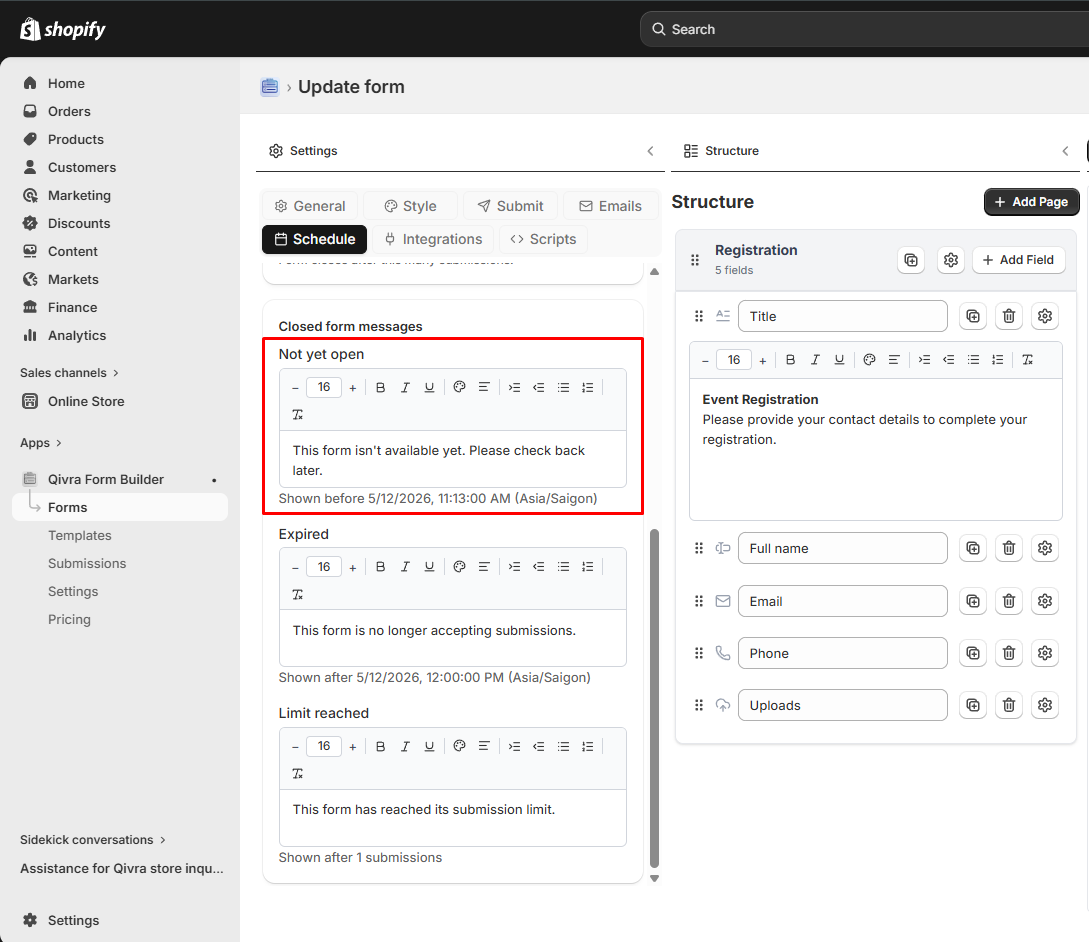Increase font size in Limit reached editor
Image resolution: width=1089 pixels, height=942 pixels.
coord(353,746)
